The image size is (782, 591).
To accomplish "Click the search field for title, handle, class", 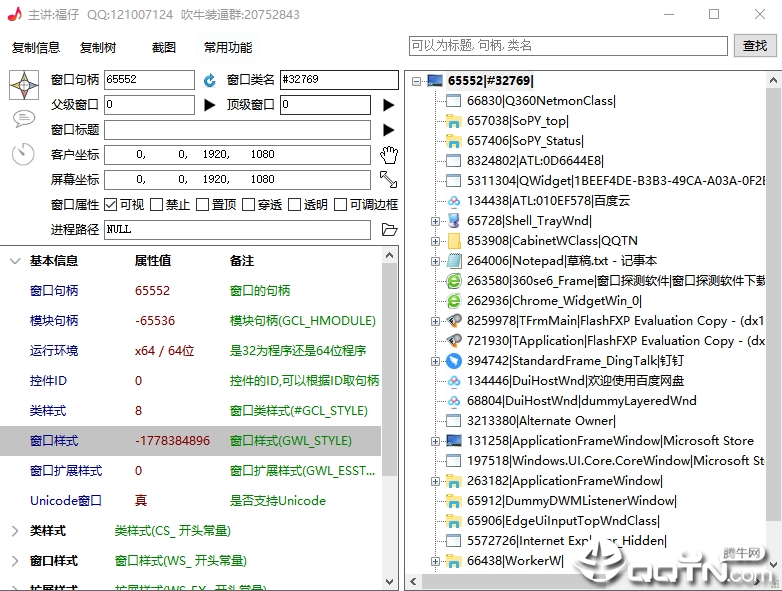I will (568, 46).
